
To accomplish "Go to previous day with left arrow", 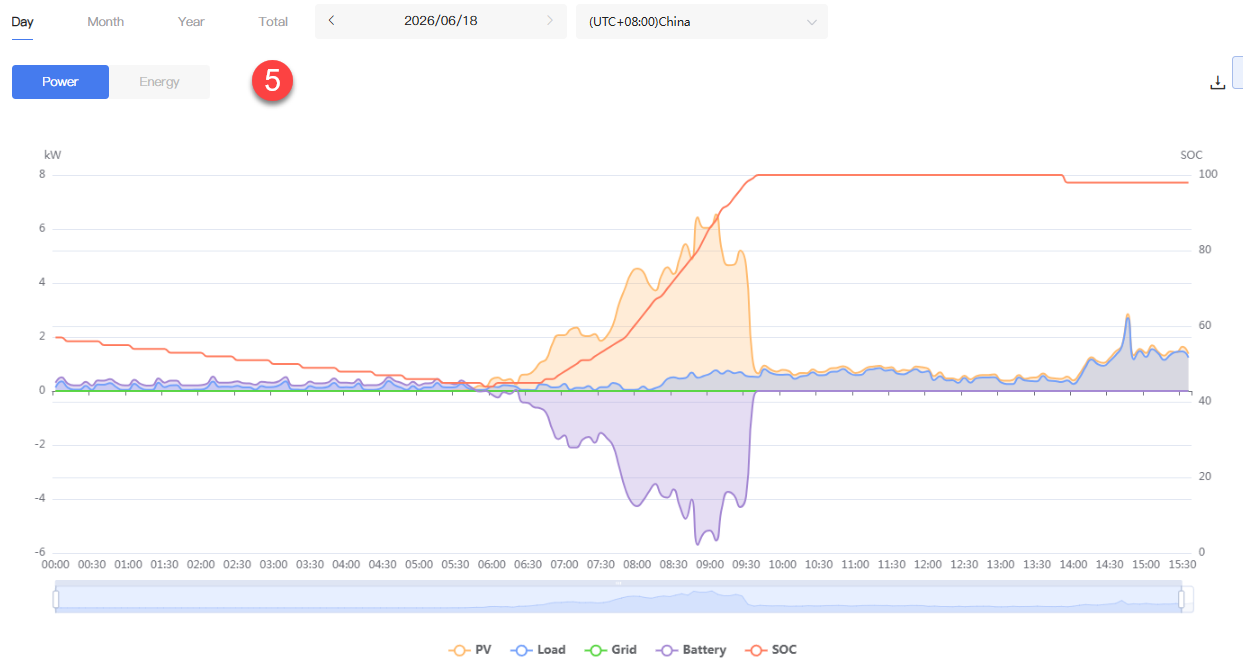I will click(331, 21).
